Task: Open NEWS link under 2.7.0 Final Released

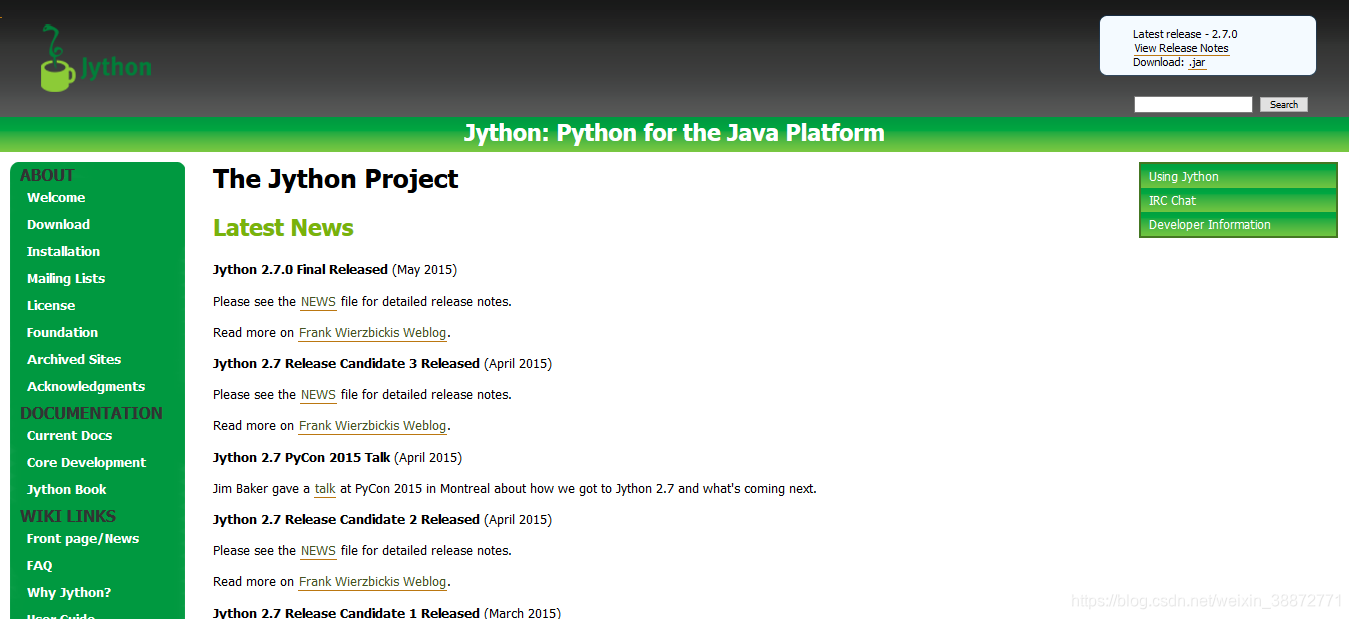Action: pos(318,302)
